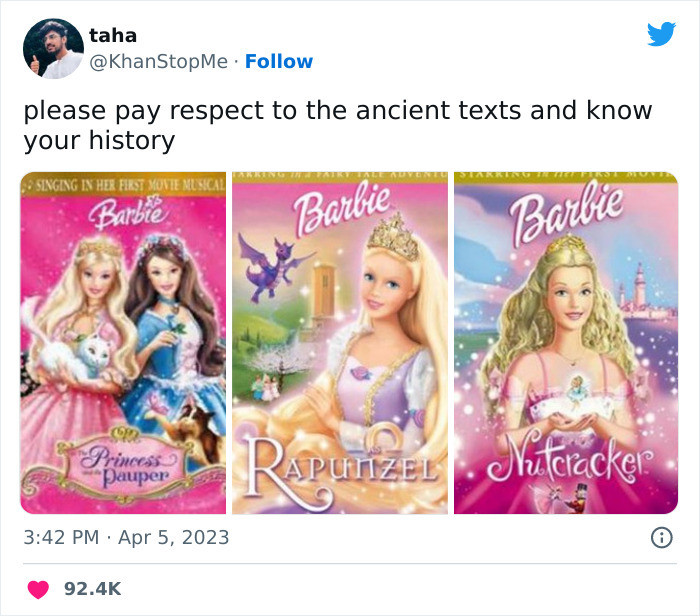The height and width of the screenshot is (616, 700).
Task: Click the 92.4K likes count
Action: (92, 589)
